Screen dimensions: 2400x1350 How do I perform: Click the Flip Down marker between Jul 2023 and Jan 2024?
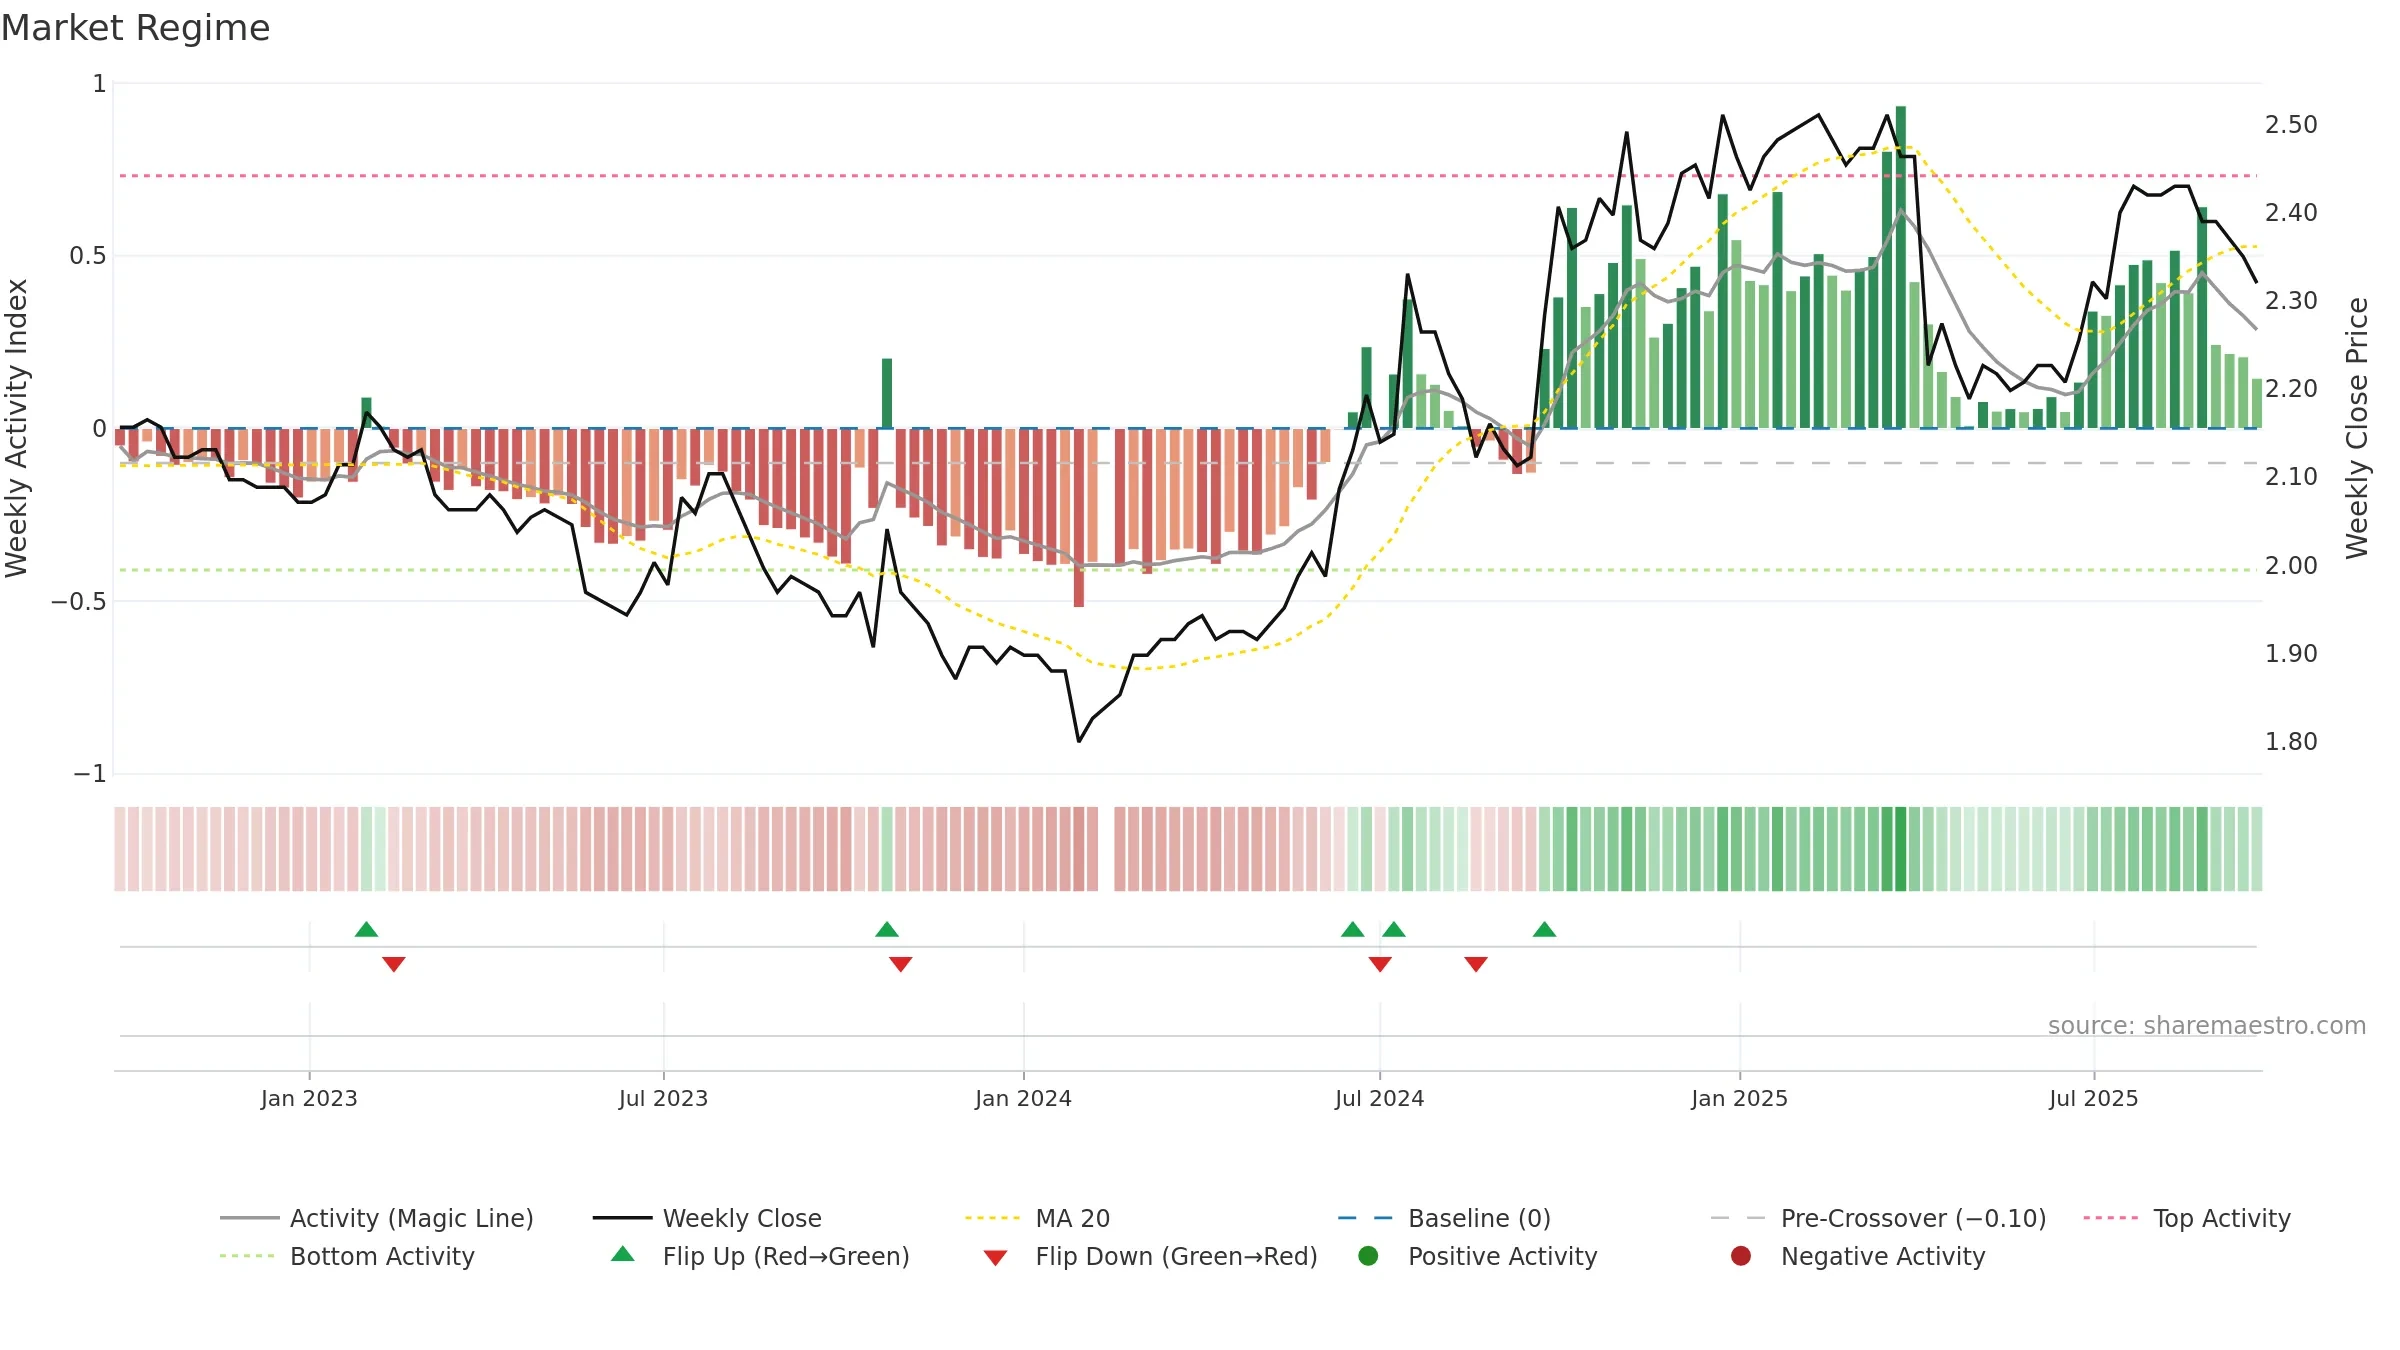click(x=901, y=964)
